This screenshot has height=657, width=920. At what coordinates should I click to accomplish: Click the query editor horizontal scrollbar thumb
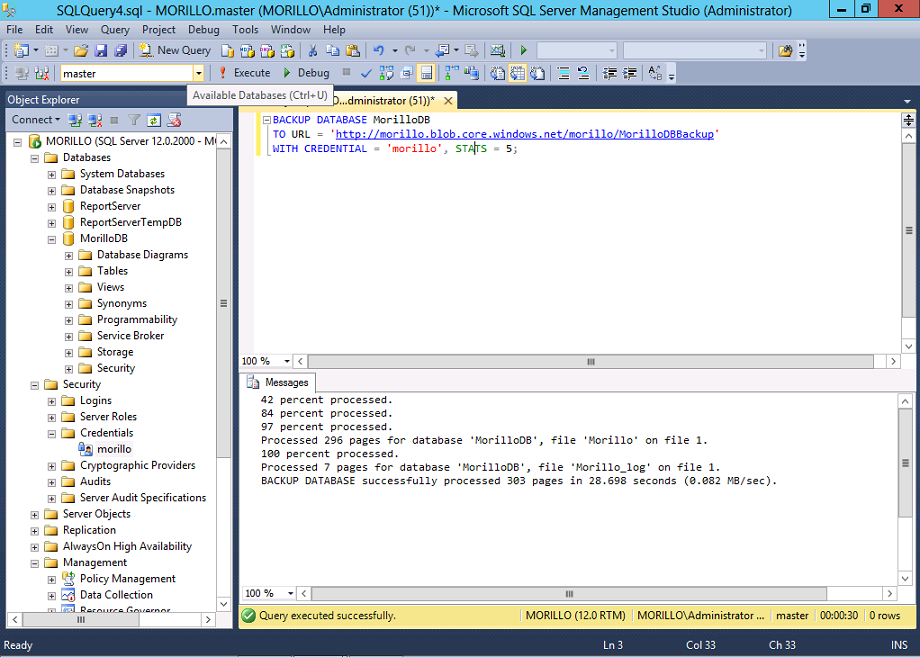591,361
